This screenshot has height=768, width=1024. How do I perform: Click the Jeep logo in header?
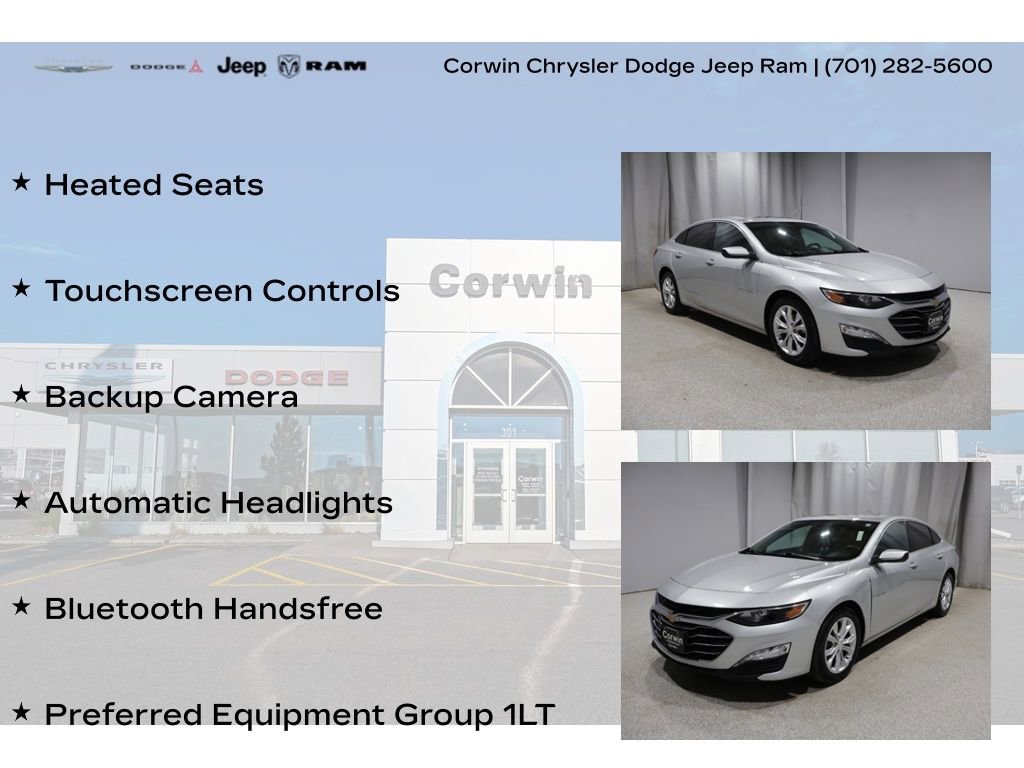[242, 66]
